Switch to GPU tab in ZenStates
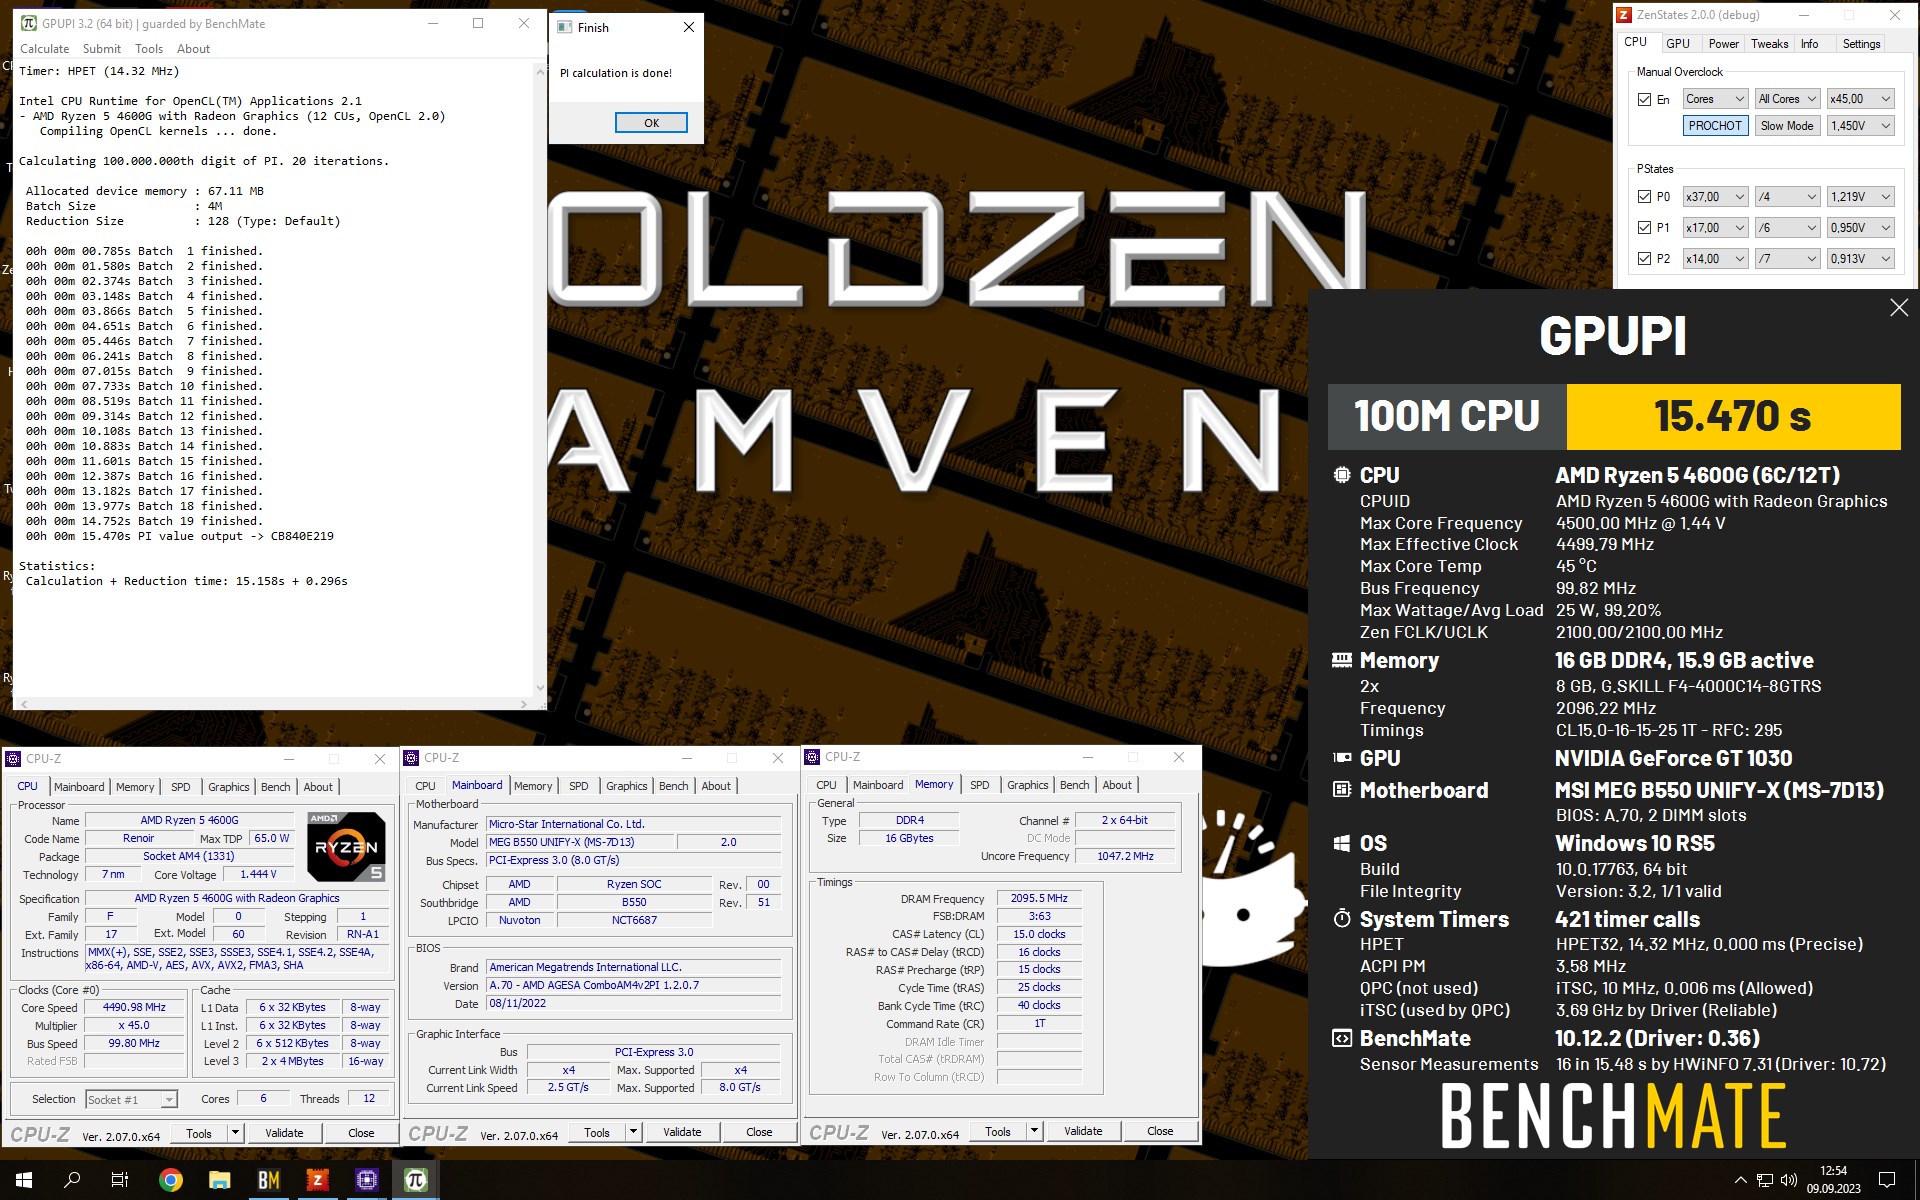 pyautogui.click(x=1678, y=44)
